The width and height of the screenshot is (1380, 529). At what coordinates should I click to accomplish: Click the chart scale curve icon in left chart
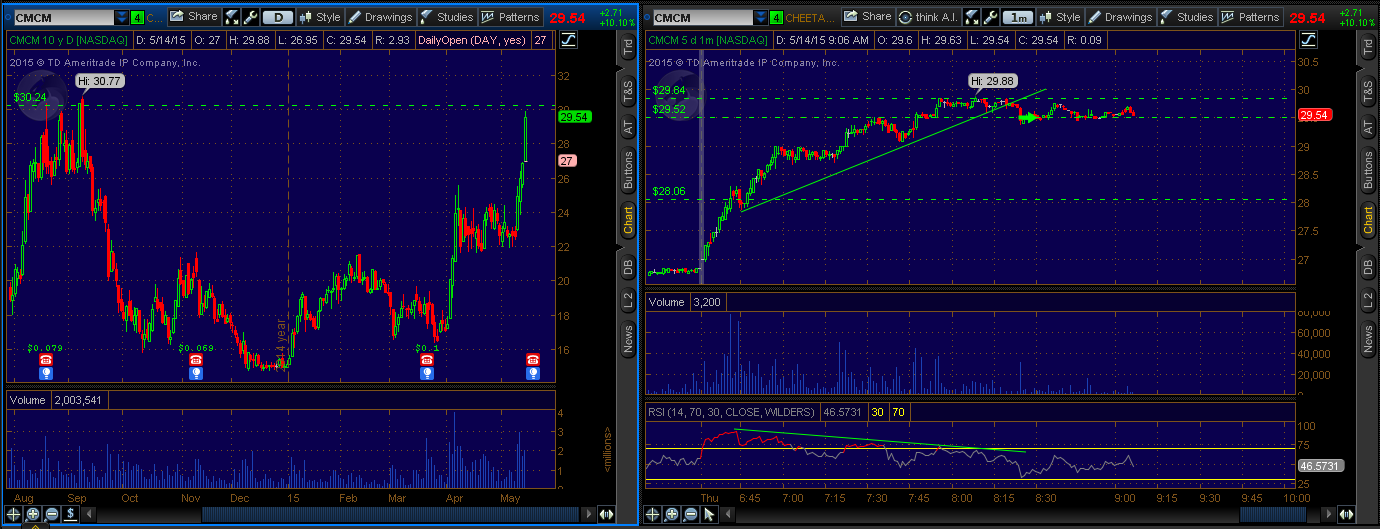click(568, 39)
